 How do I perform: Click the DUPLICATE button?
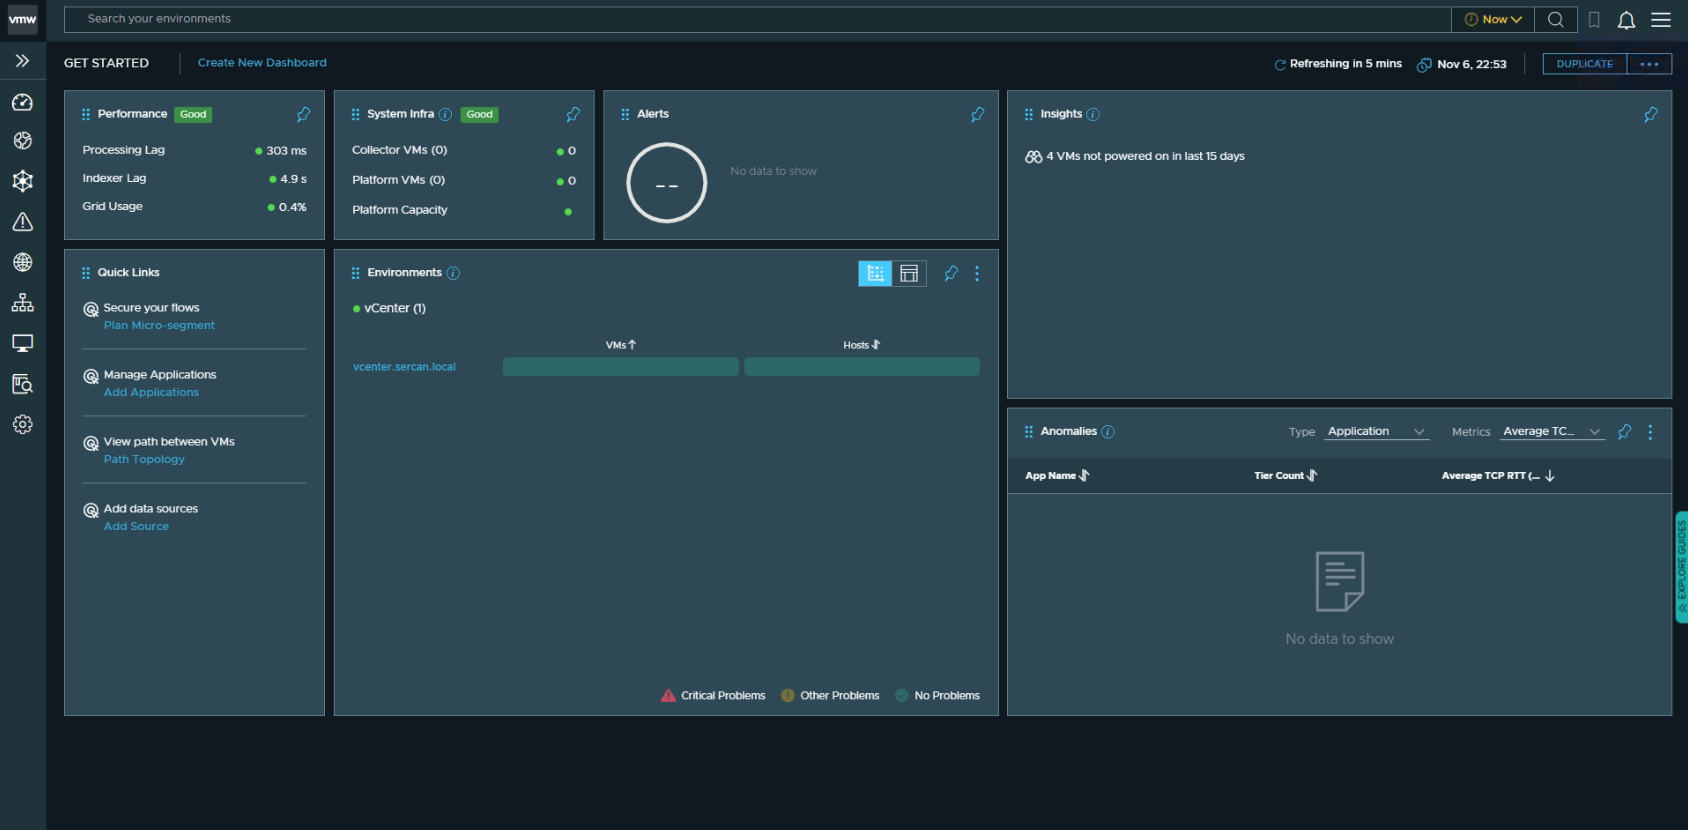[x=1584, y=64]
